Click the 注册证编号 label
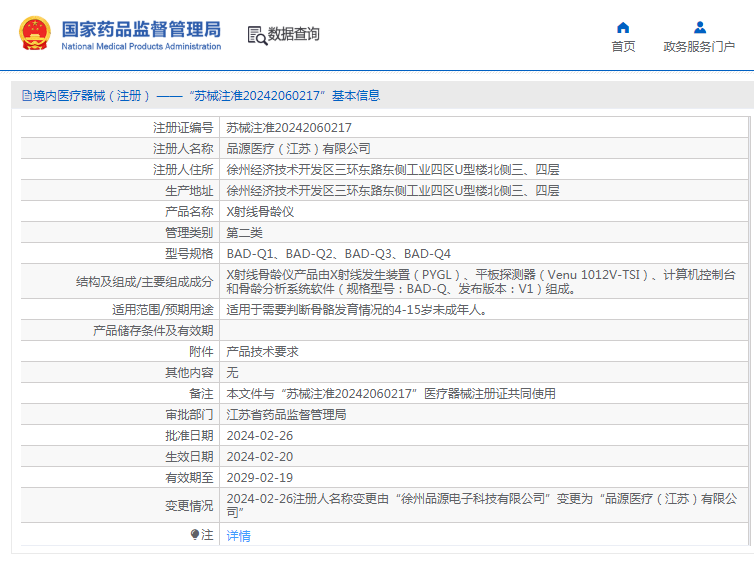This screenshot has height=567, width=754. pyautogui.click(x=183, y=127)
